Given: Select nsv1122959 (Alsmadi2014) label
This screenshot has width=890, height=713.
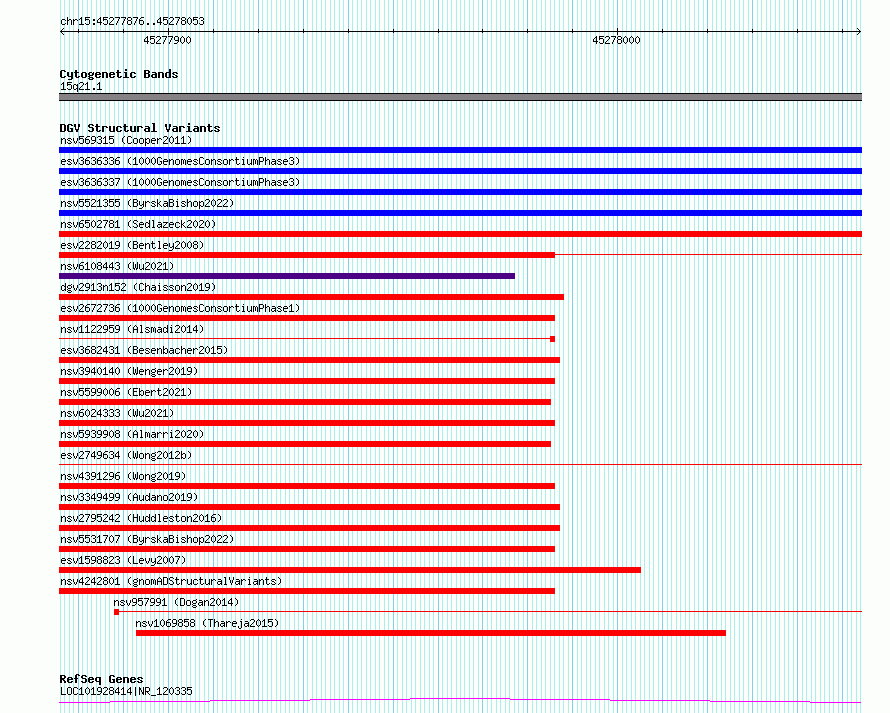Looking at the screenshot, I should (x=132, y=329).
